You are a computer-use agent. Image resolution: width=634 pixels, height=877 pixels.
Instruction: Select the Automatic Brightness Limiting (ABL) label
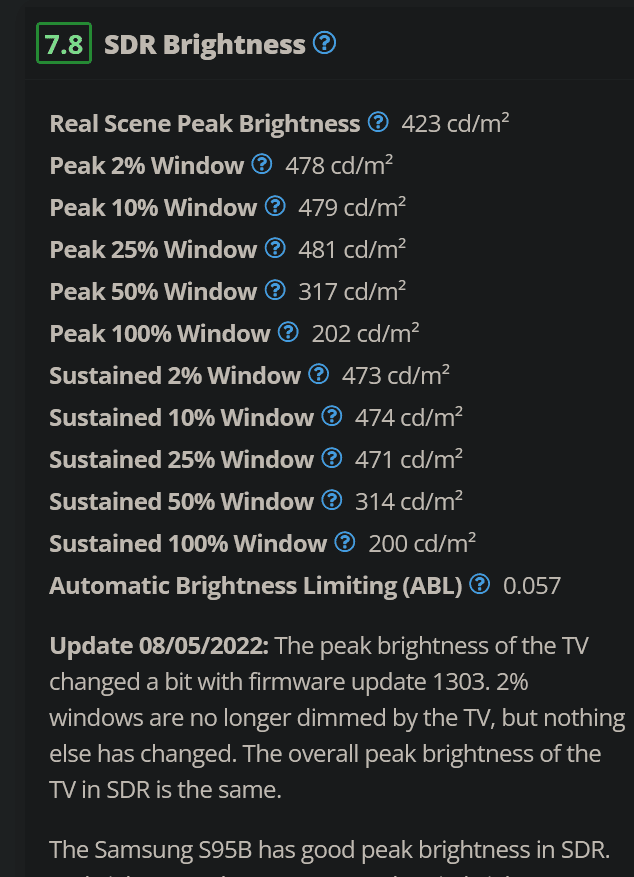point(256,586)
